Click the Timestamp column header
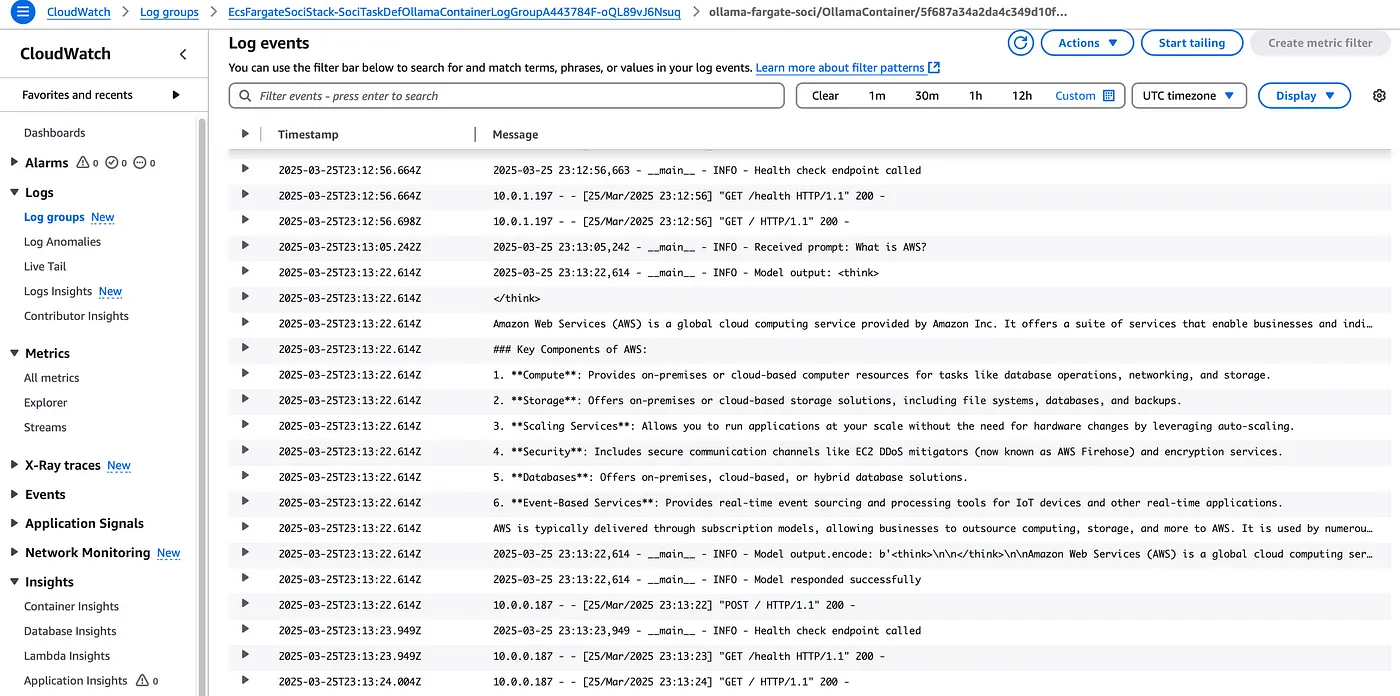This screenshot has width=1400, height=696. (x=308, y=134)
